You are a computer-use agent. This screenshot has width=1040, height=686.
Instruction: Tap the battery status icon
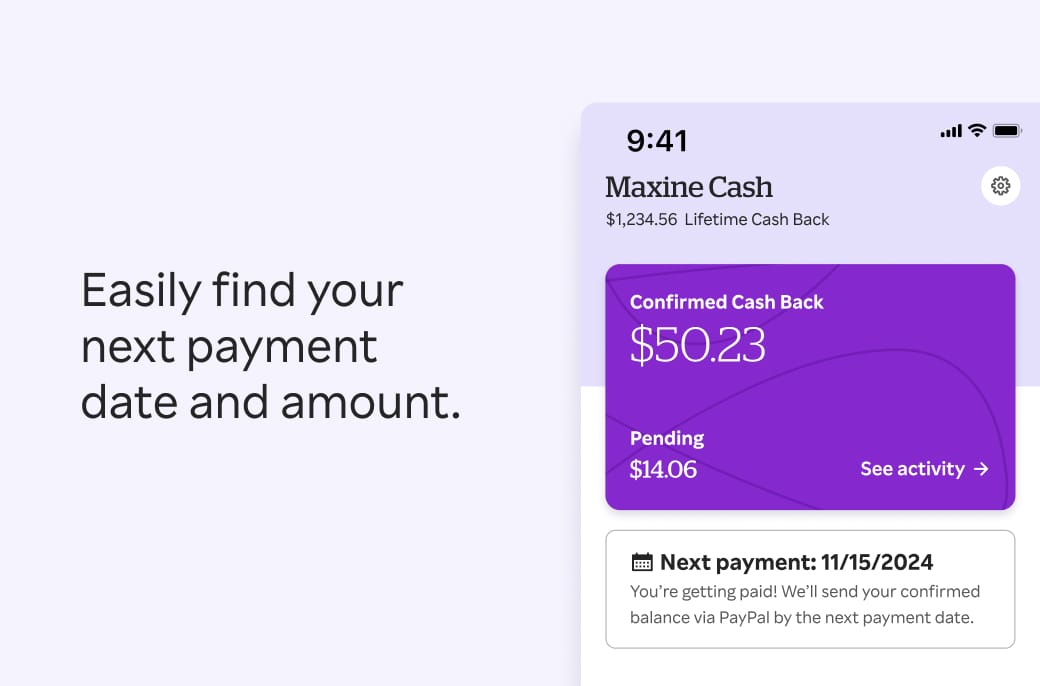coord(1006,131)
